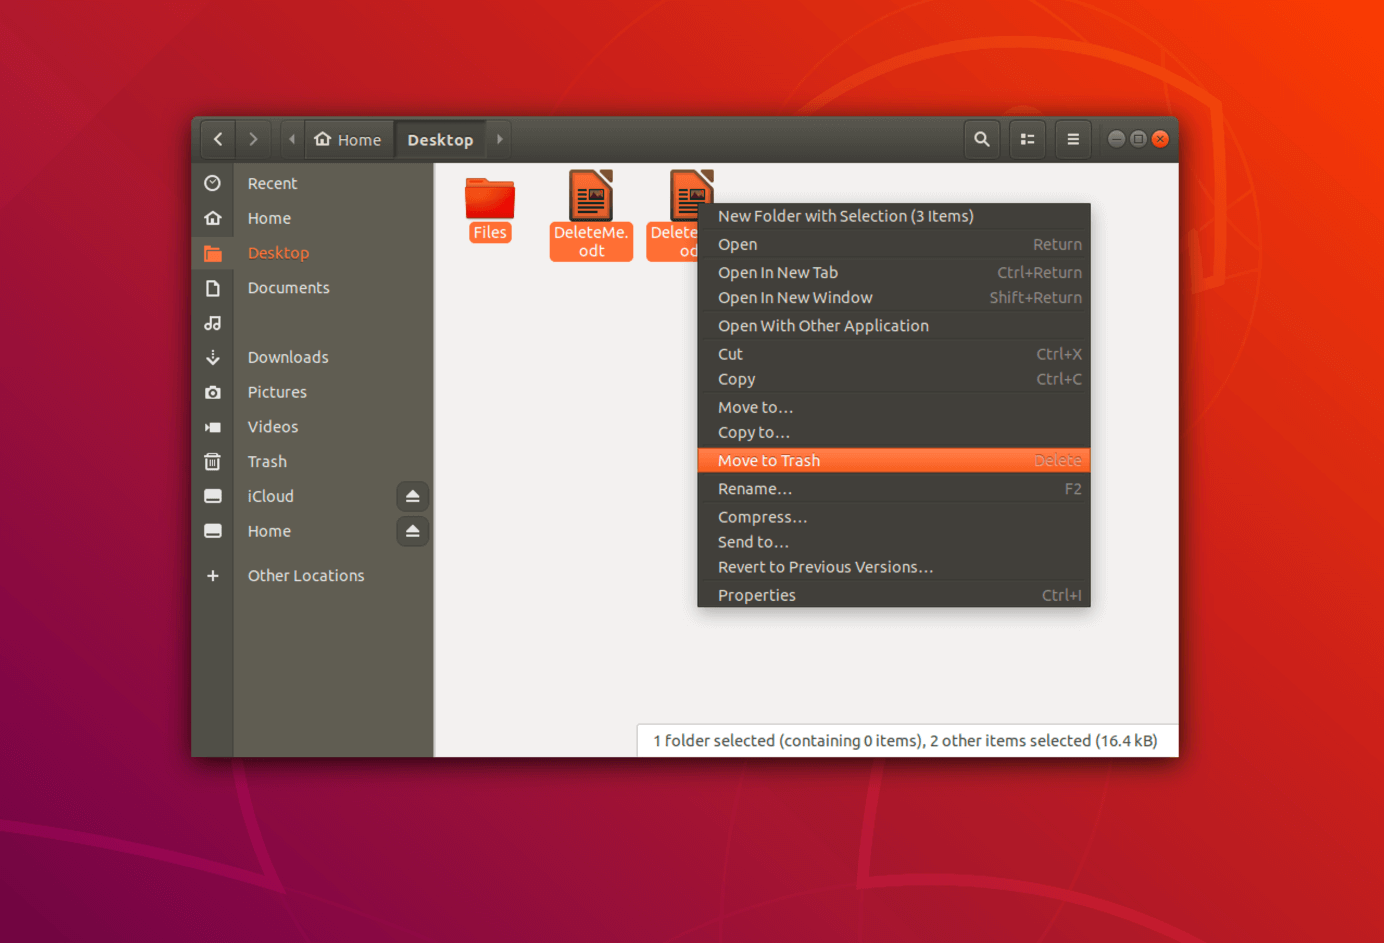Expand the path with the breadcrumb chevron
The image size is (1384, 943).
point(499,139)
